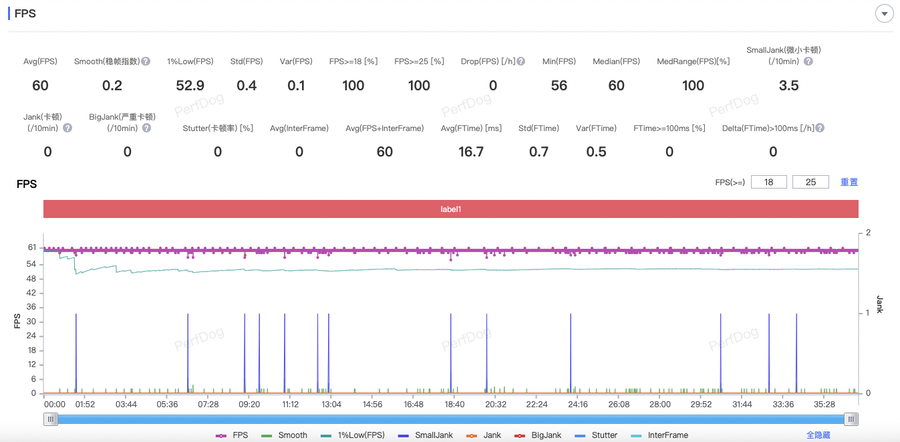Click help icon beside Delta(FTime)>100ms
Screen dimensions: 900x442
[x=820, y=129]
